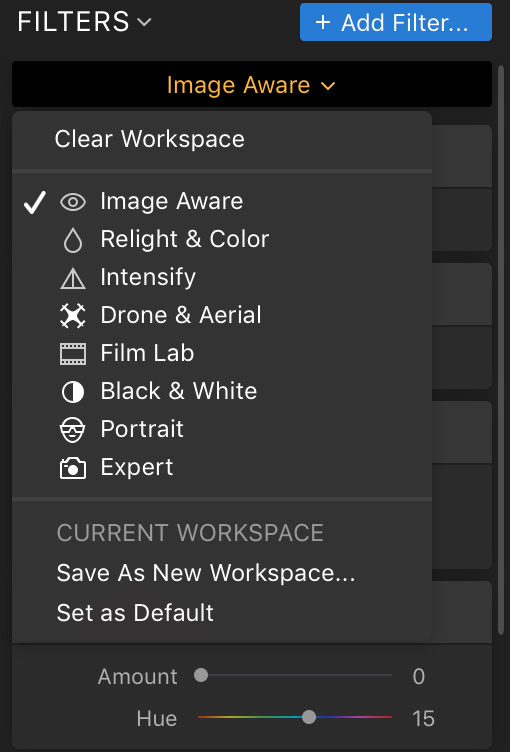Select the Film Lab workspace label

click(147, 353)
